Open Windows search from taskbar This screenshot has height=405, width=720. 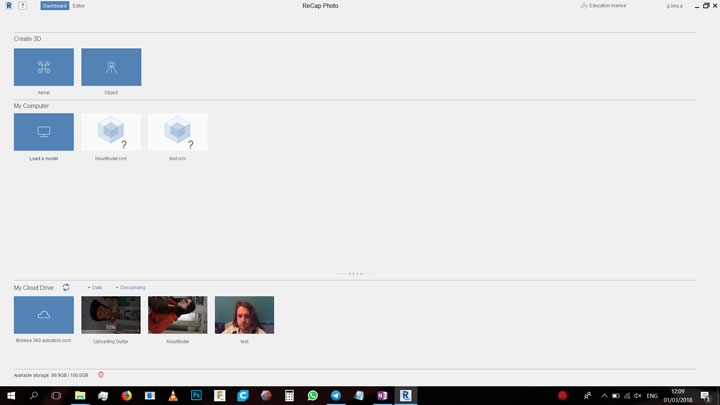click(34, 395)
